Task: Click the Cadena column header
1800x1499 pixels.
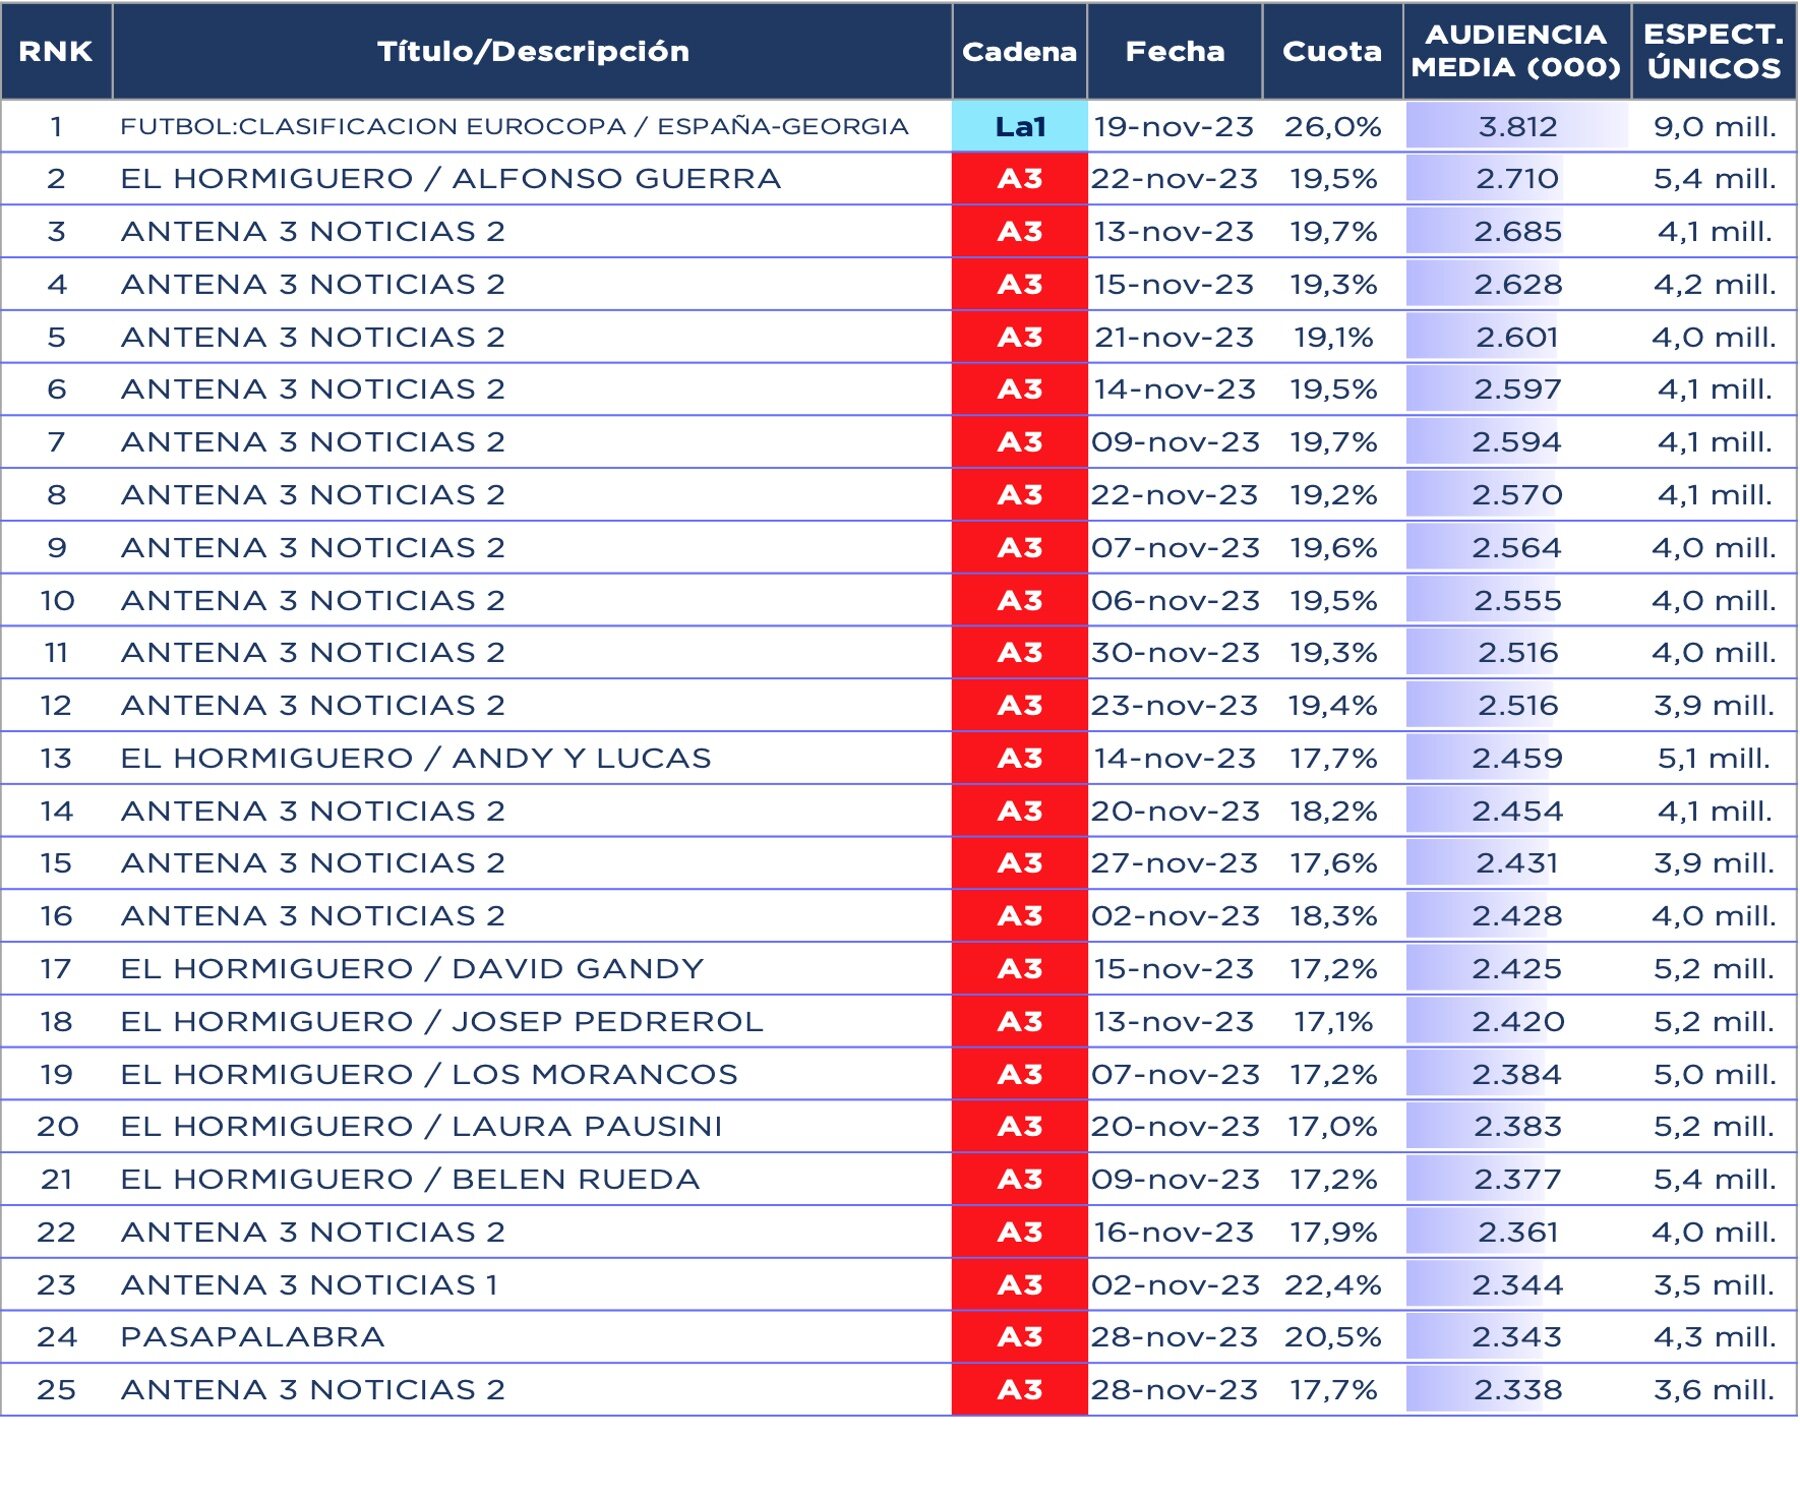Action: (x=1019, y=51)
